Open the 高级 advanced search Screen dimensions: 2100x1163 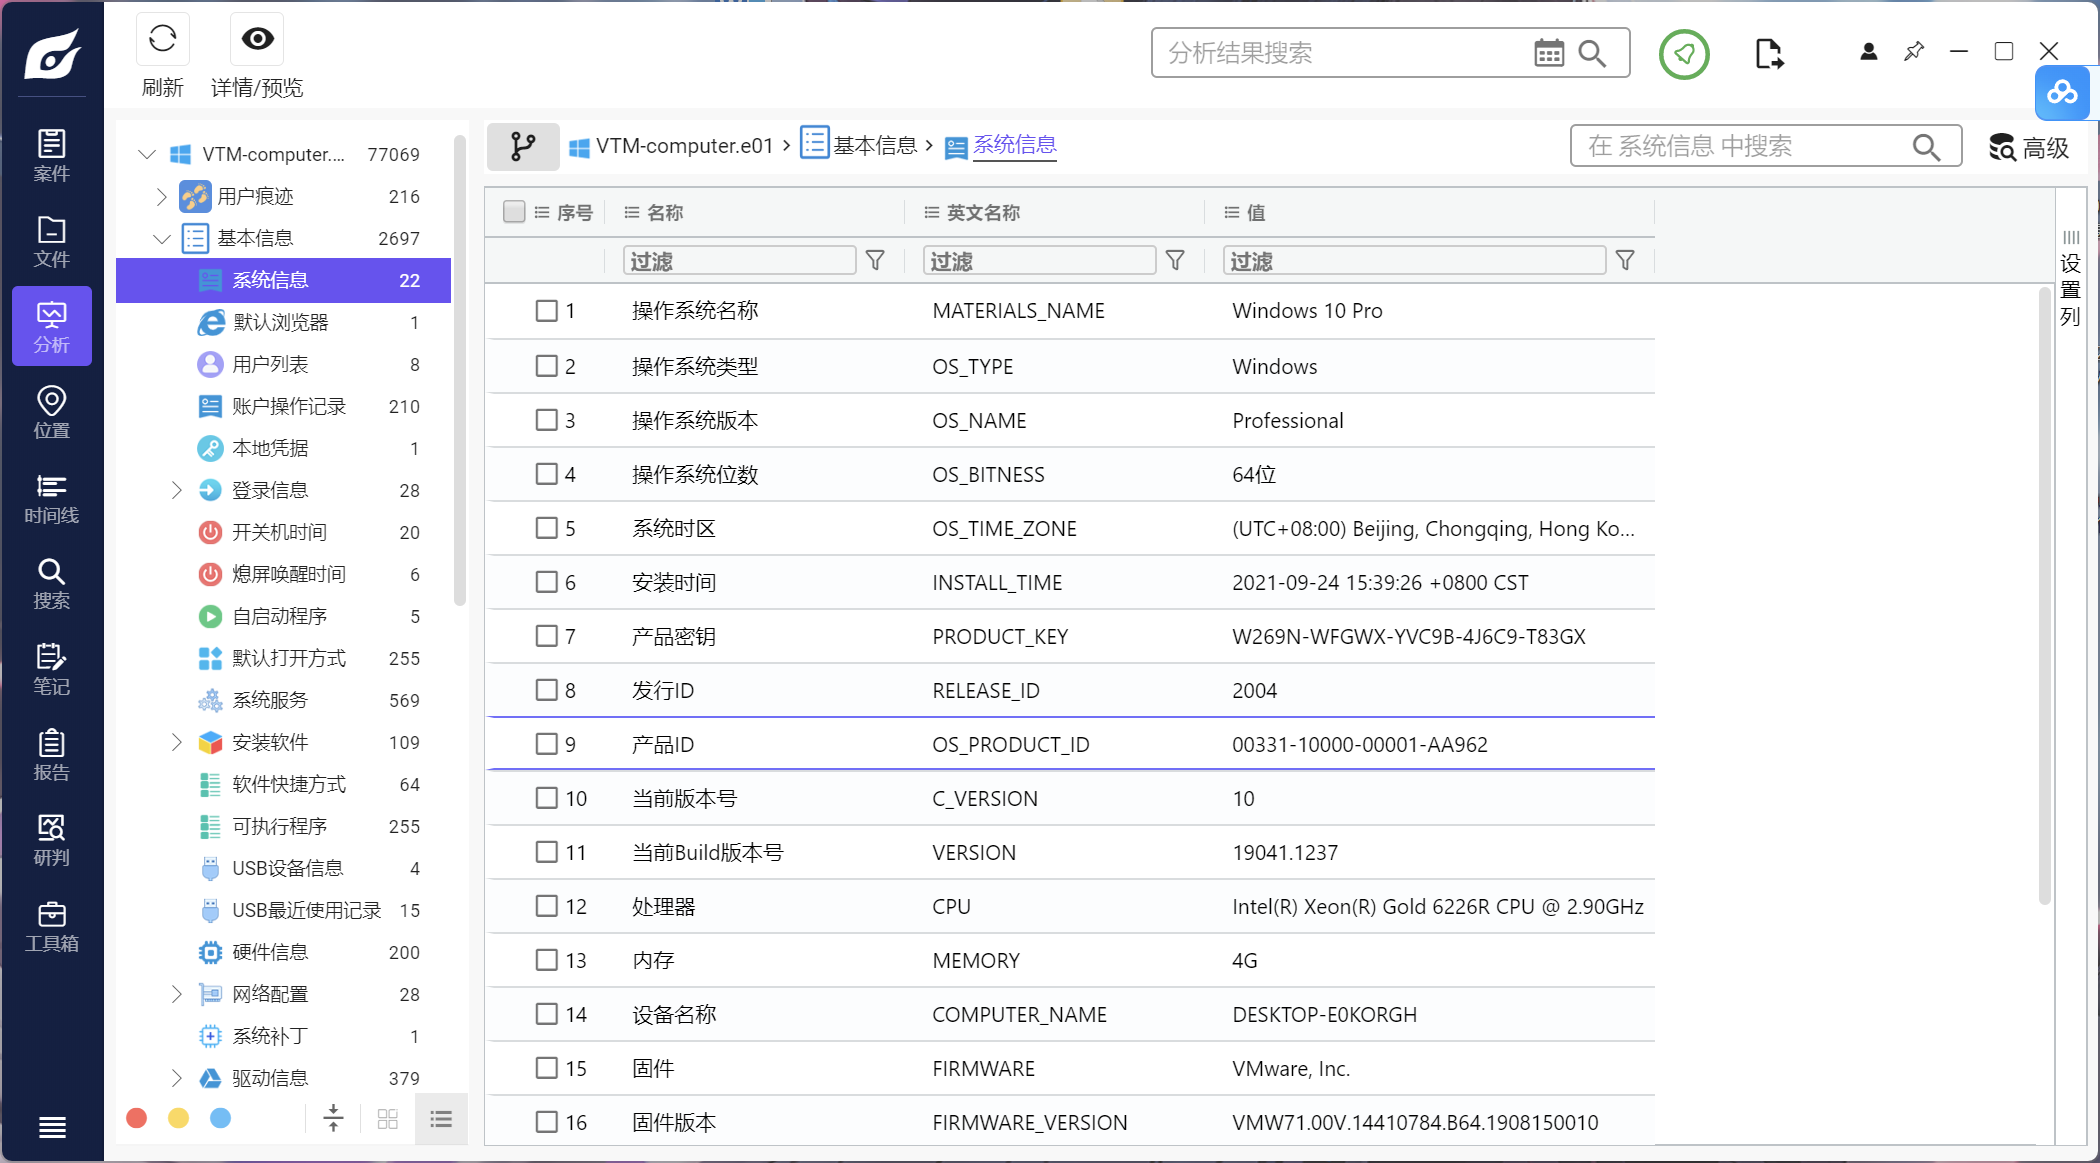pos(2028,147)
